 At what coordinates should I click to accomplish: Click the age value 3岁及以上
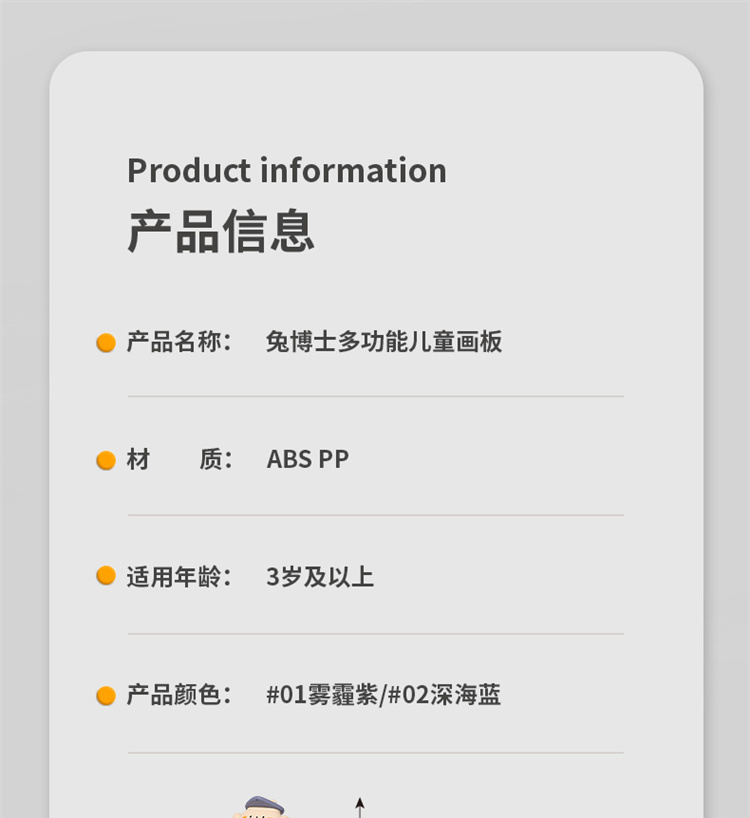tap(320, 577)
